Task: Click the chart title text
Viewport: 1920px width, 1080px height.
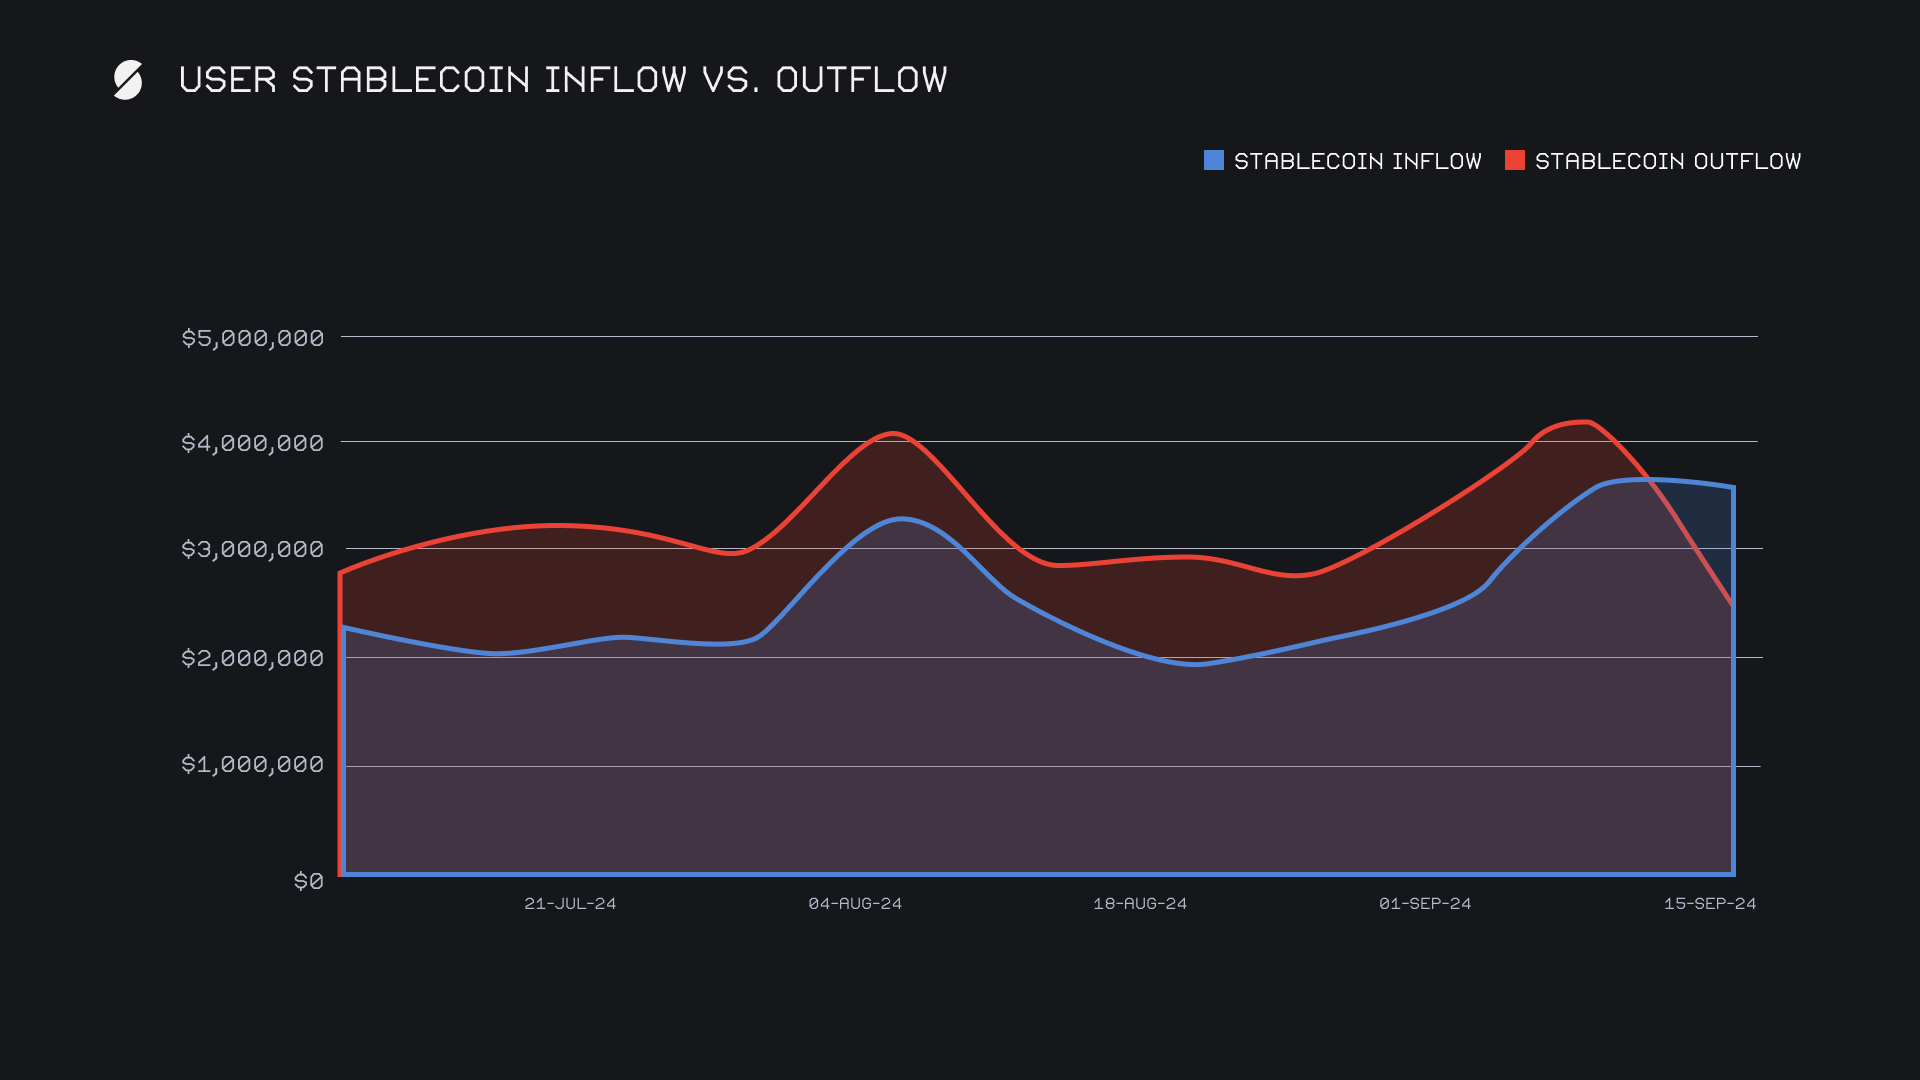Action: coord(562,80)
